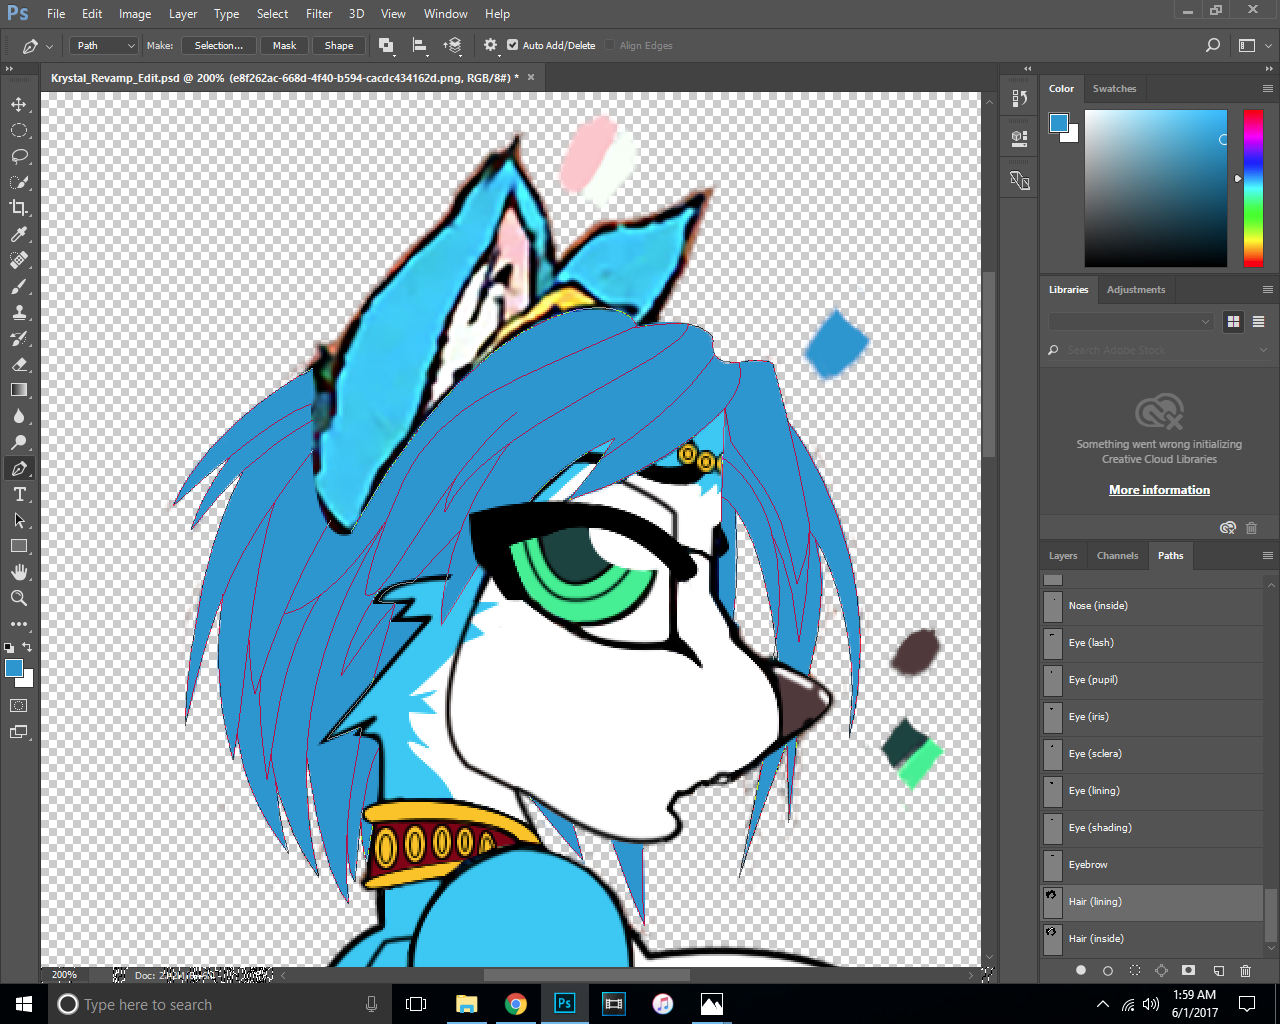Select the Zoom tool in toolbar
The width and height of the screenshot is (1280, 1024).
[19, 598]
